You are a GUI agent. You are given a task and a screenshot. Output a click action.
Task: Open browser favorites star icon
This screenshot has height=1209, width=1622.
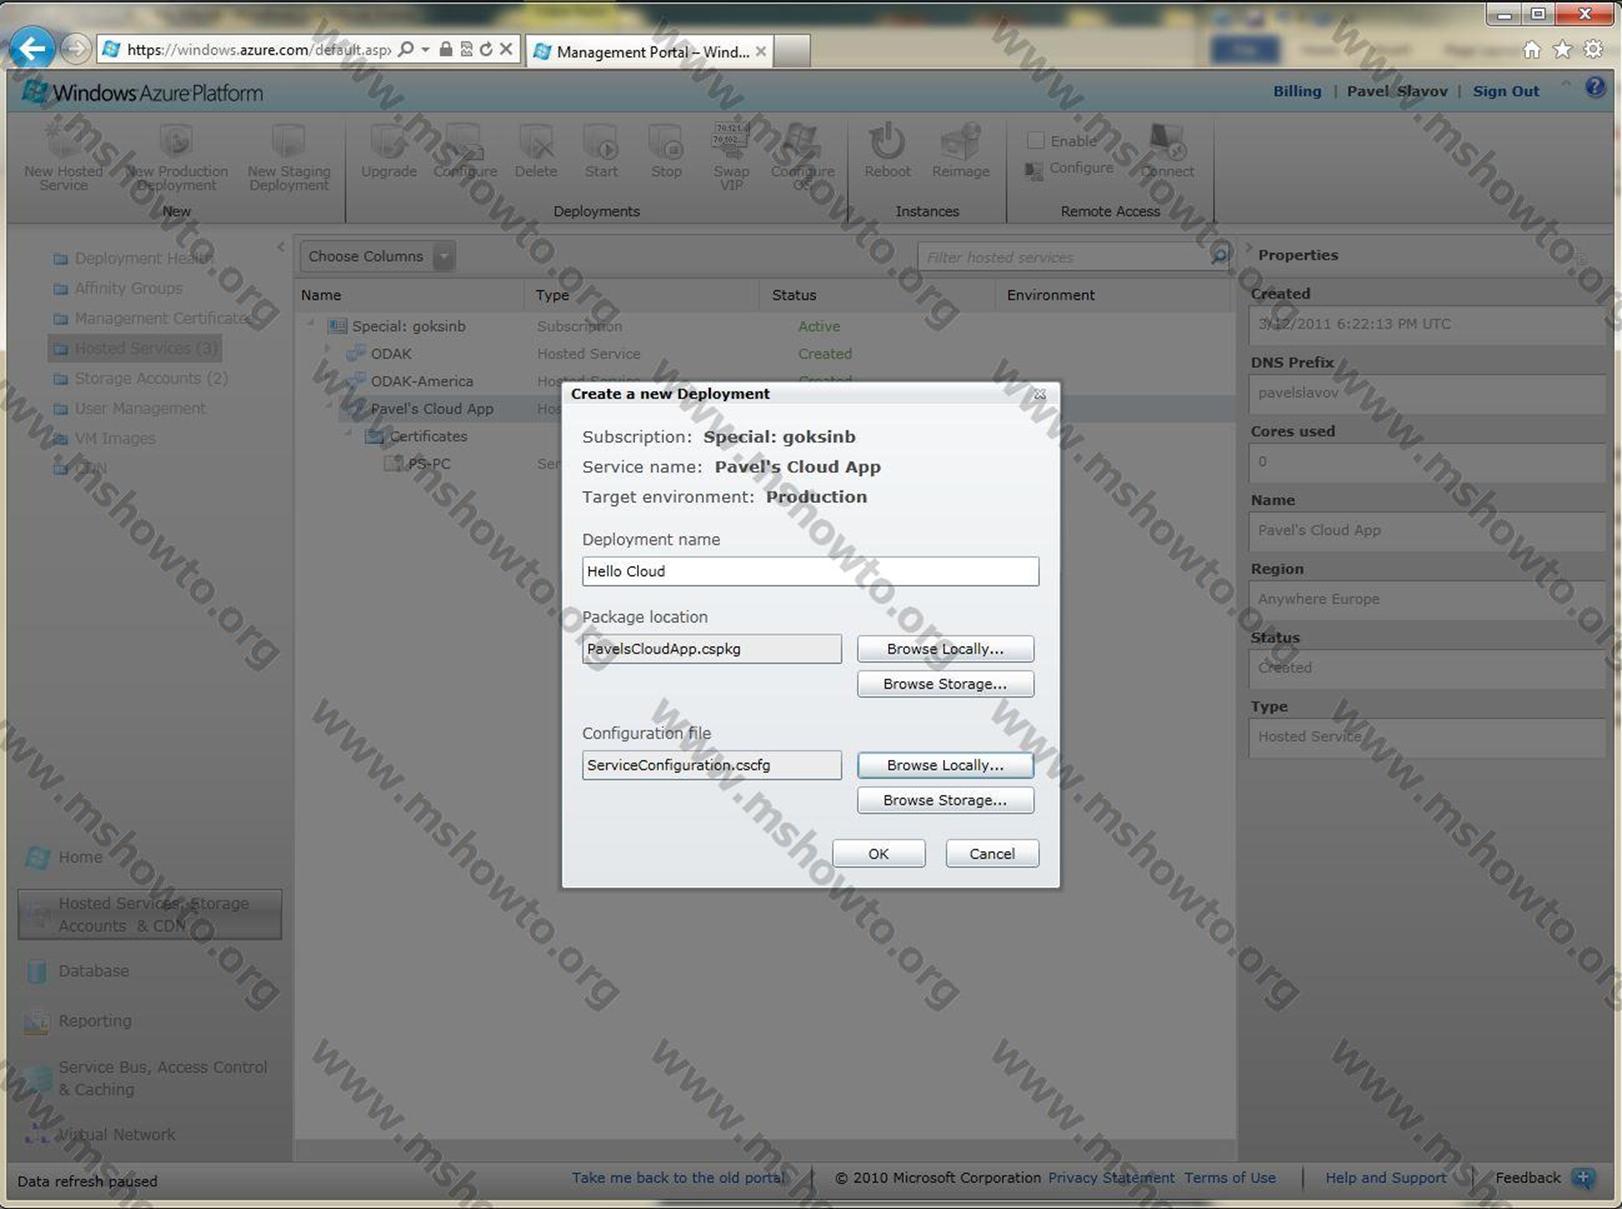1562,50
